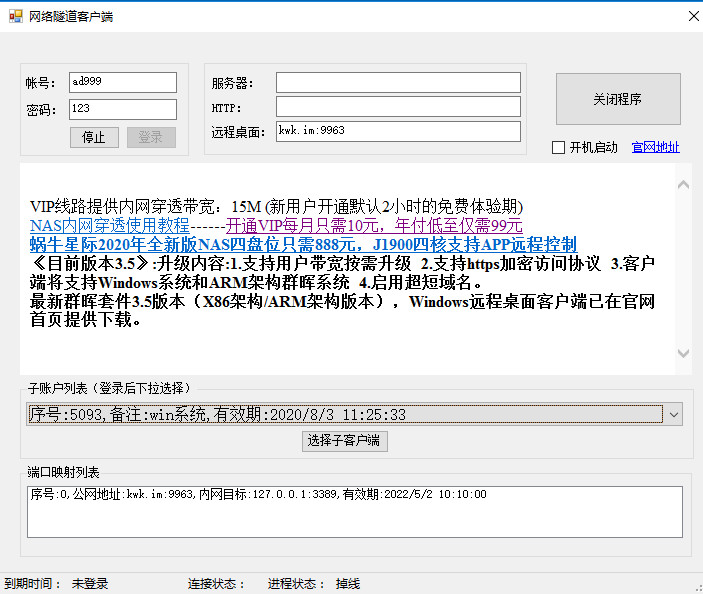Image resolution: width=703 pixels, height=594 pixels.
Task: Enable the 开机启动 checkbox
Action: click(x=559, y=148)
